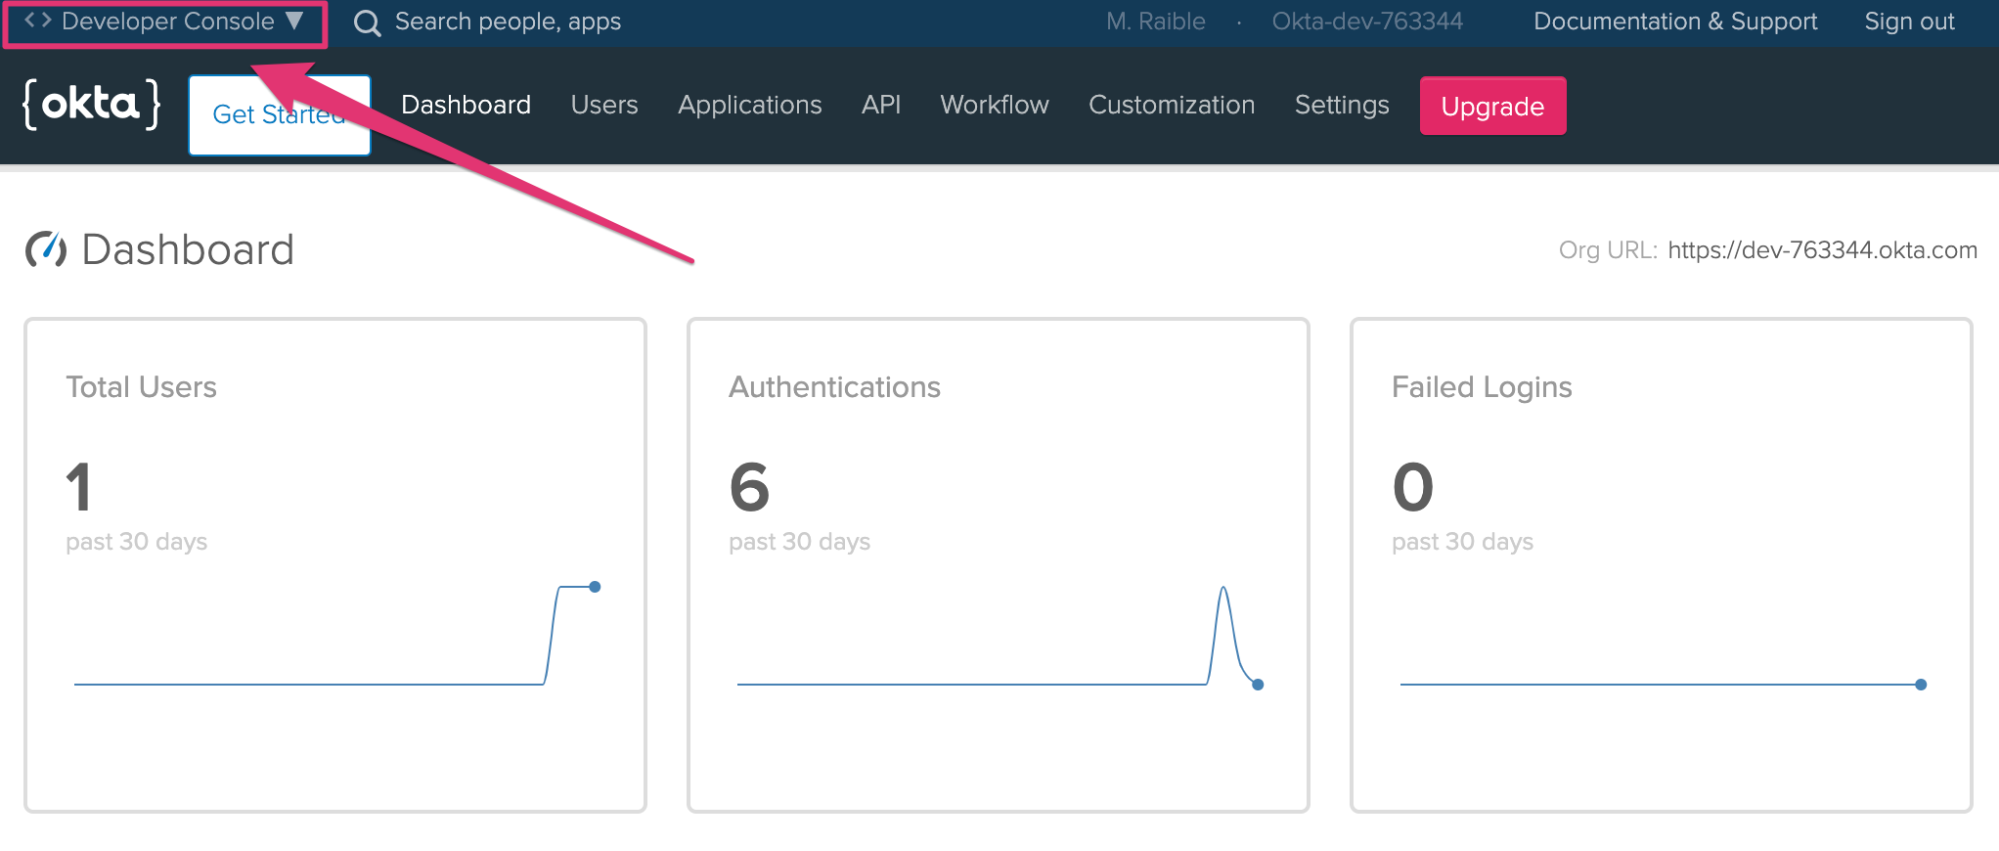Click Sign out
This screenshot has width=1999, height=851.
1909,22
